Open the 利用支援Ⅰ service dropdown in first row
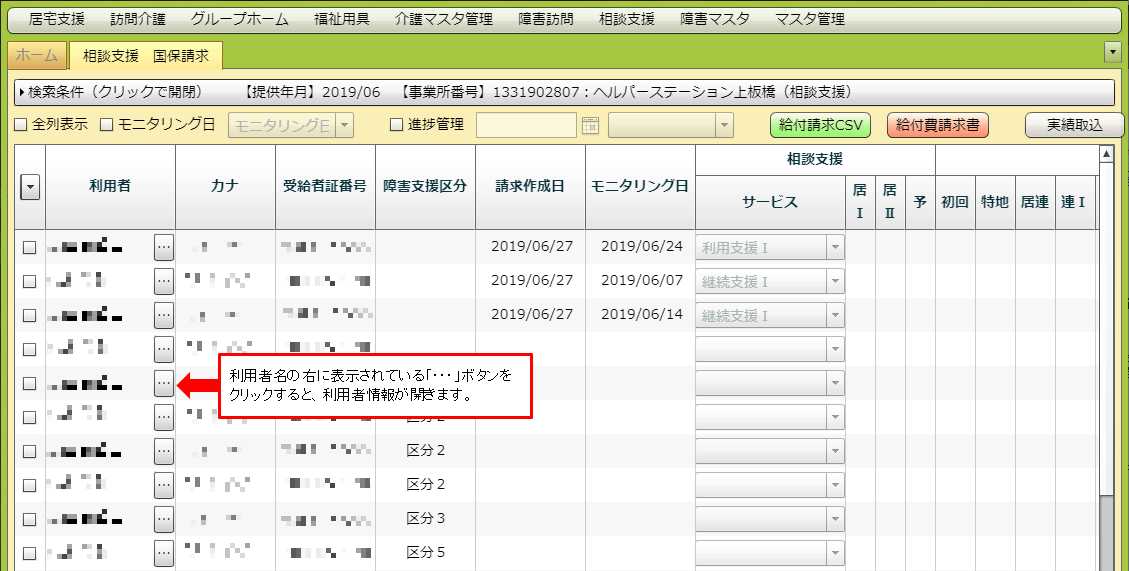The height and width of the screenshot is (571, 1129). pyautogui.click(x=834, y=247)
